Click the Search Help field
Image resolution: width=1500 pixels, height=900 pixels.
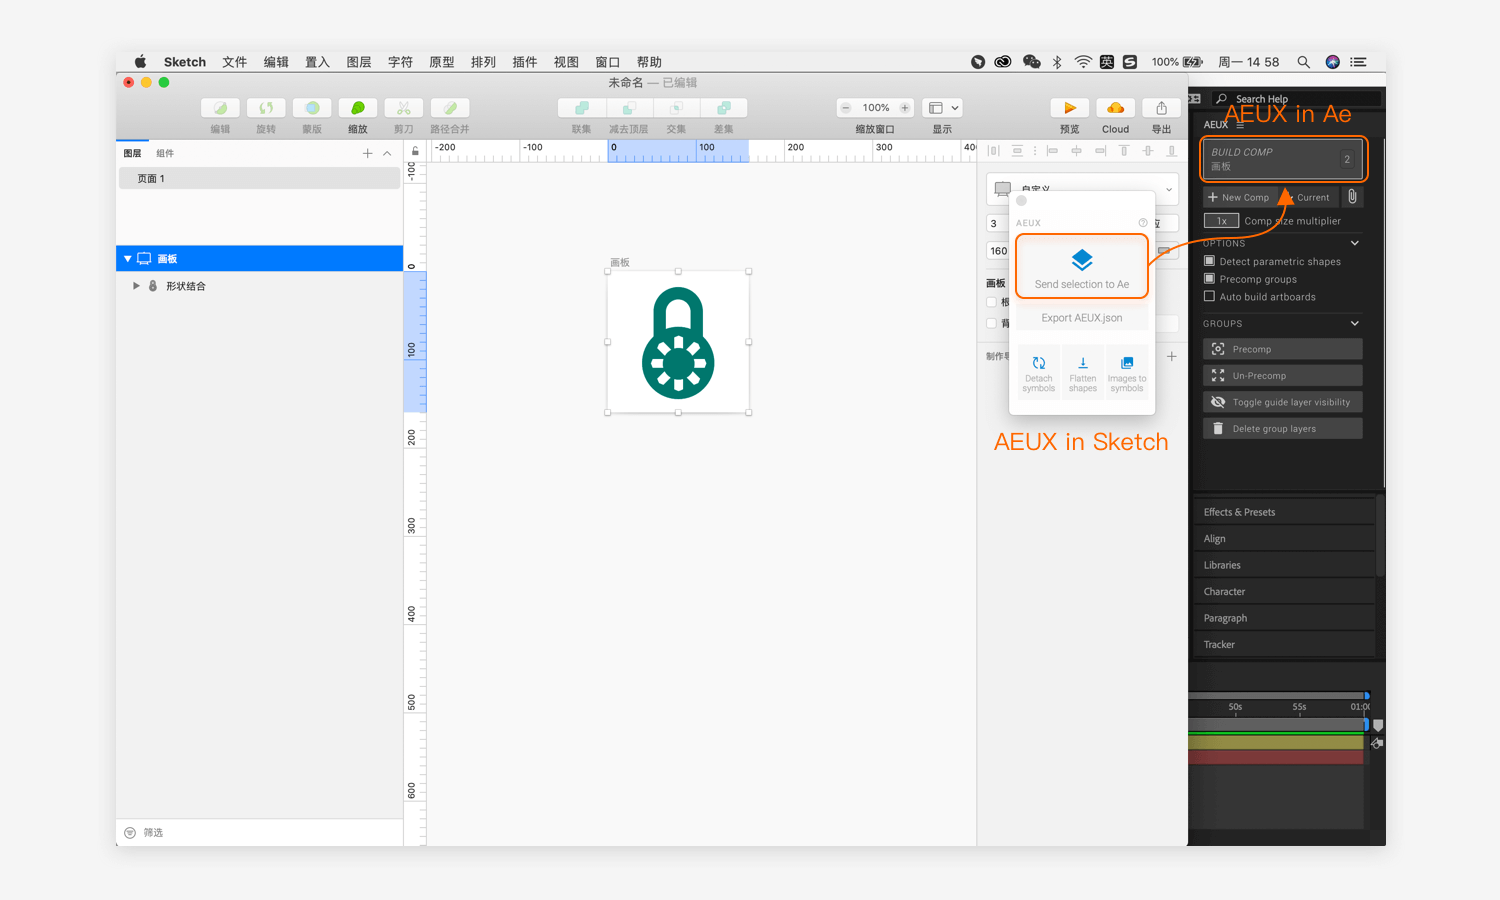click(x=1297, y=99)
